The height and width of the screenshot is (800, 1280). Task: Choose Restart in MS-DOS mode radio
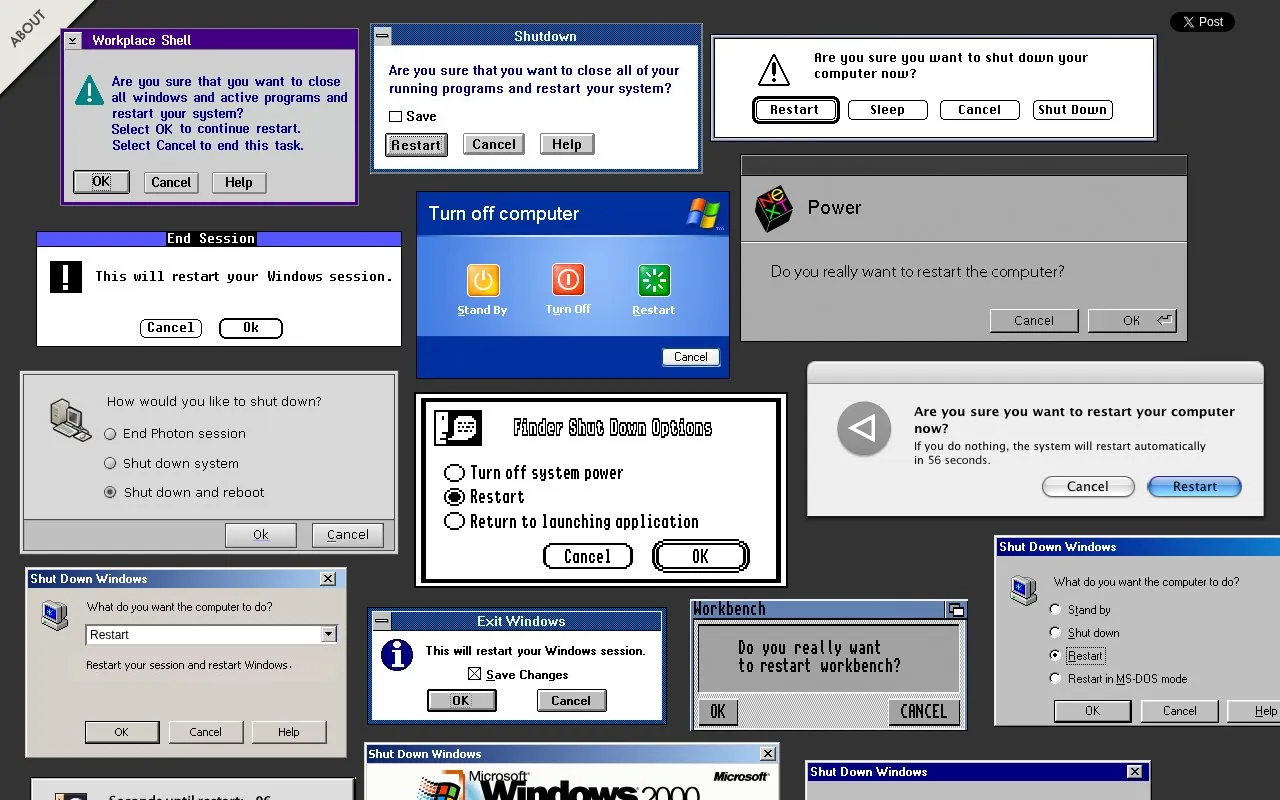coord(1055,678)
